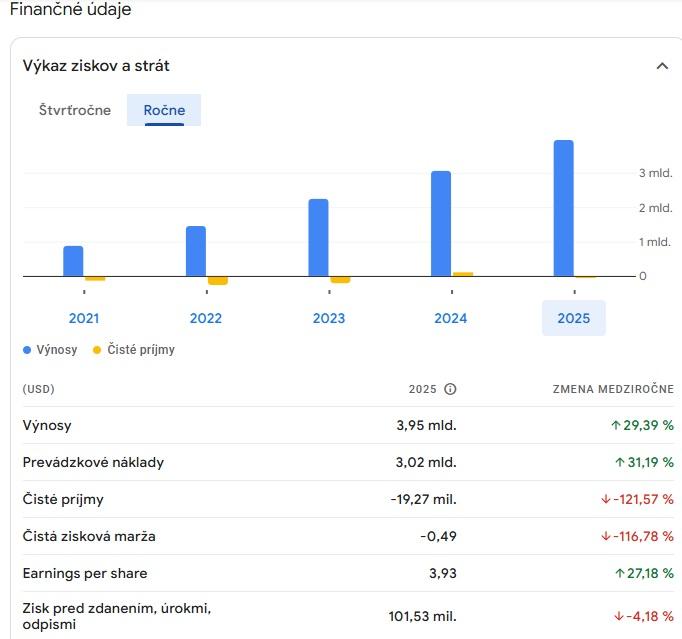This screenshot has height=639, width=682.
Task: Click the red down arrow at -121,57 %
Action: (x=606, y=499)
